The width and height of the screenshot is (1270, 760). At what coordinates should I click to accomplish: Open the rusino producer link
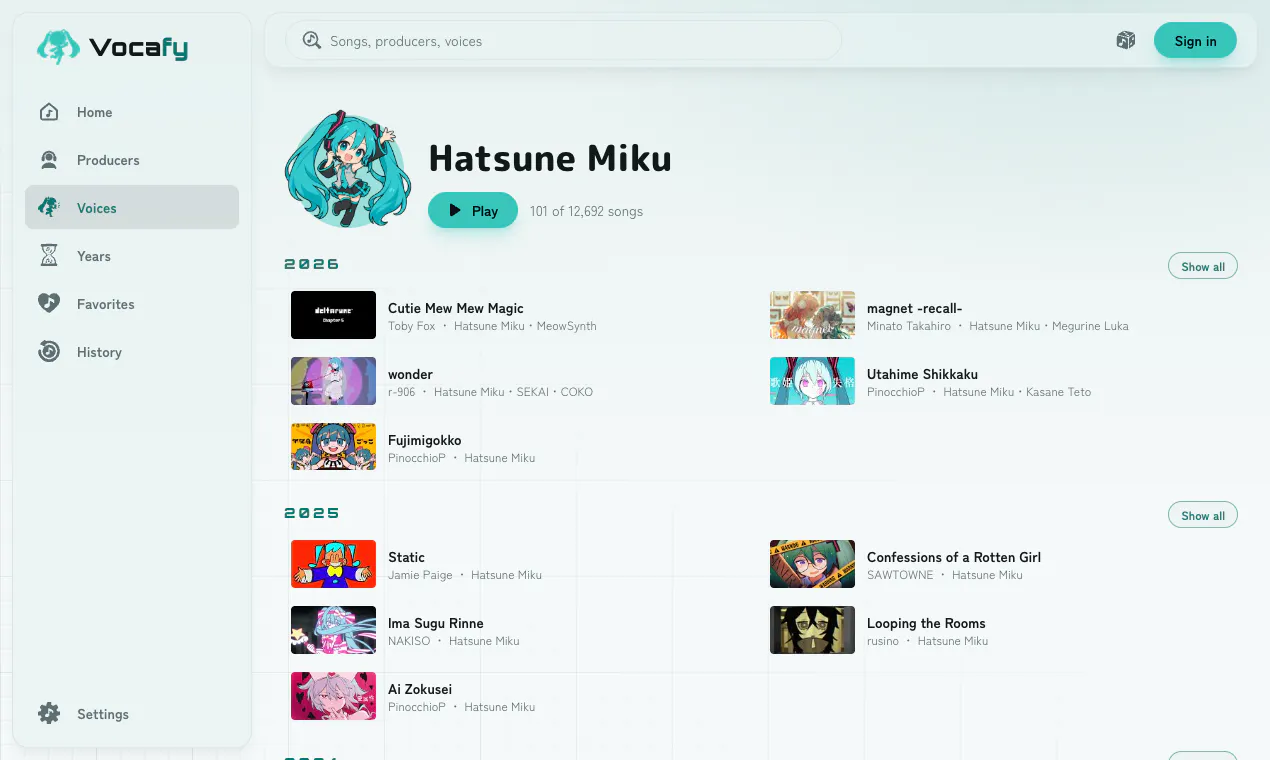point(883,641)
